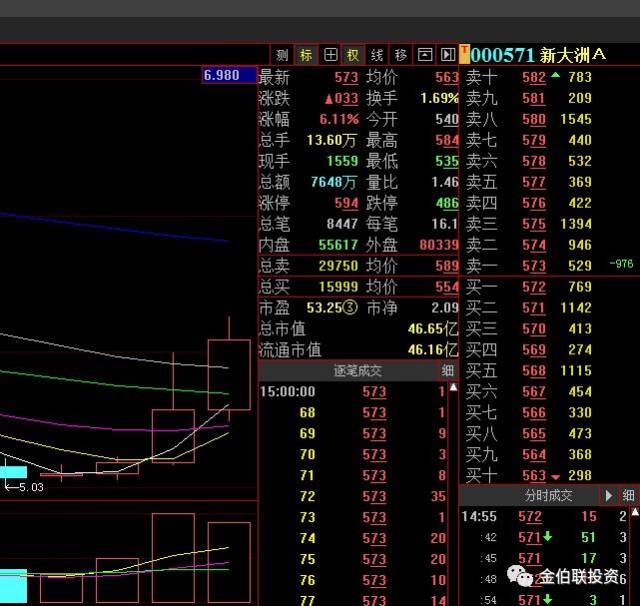Click the 涨幅 value 6.11%
Viewport: 640px width, 606px height.
coord(339,119)
